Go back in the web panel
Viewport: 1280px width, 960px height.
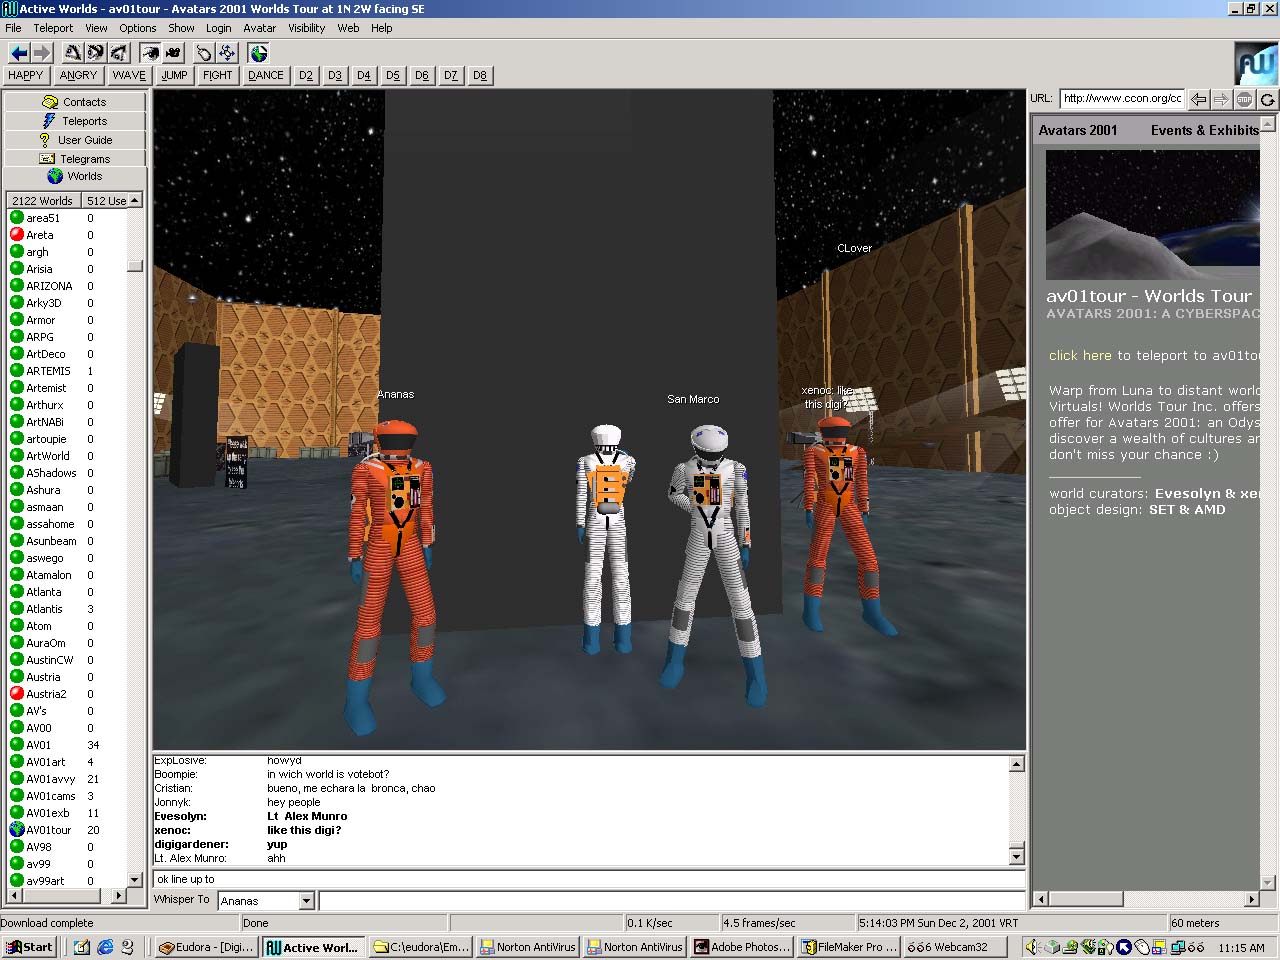pyautogui.click(x=1198, y=99)
